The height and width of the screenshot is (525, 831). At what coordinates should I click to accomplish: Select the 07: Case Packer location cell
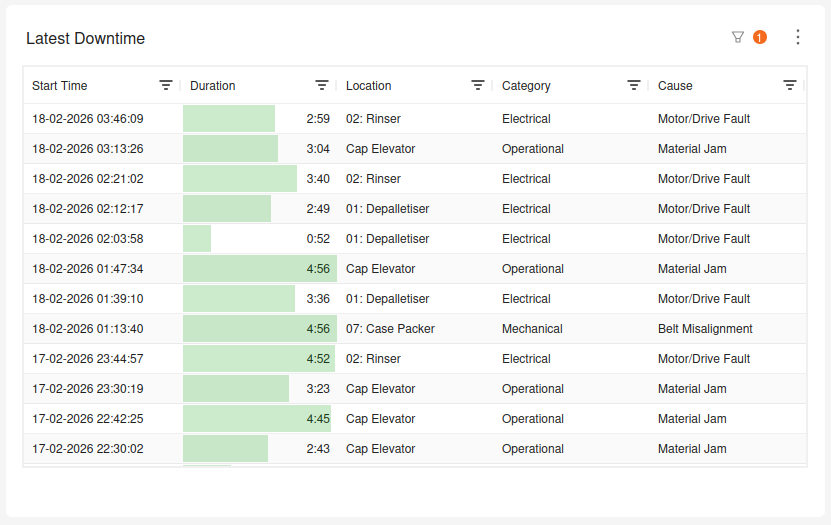(390, 329)
